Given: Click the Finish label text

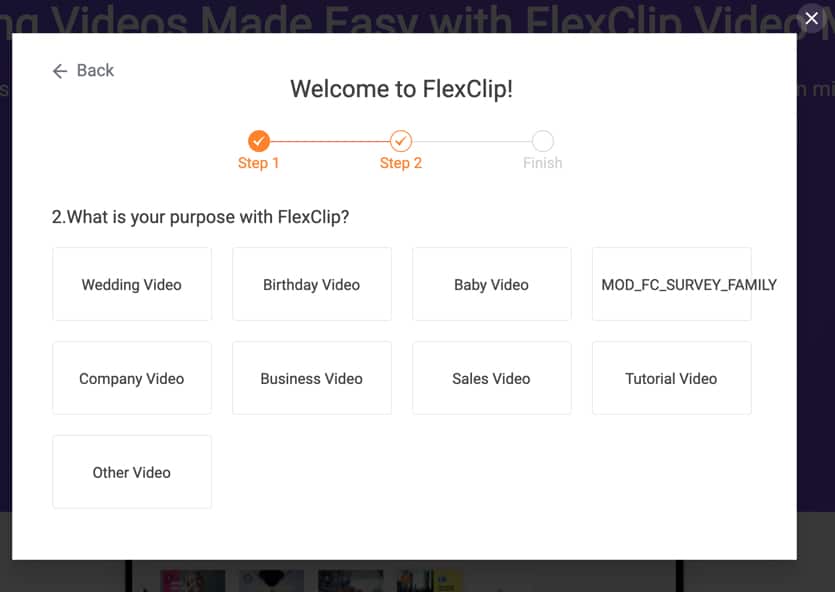Looking at the screenshot, I should coord(542,162).
